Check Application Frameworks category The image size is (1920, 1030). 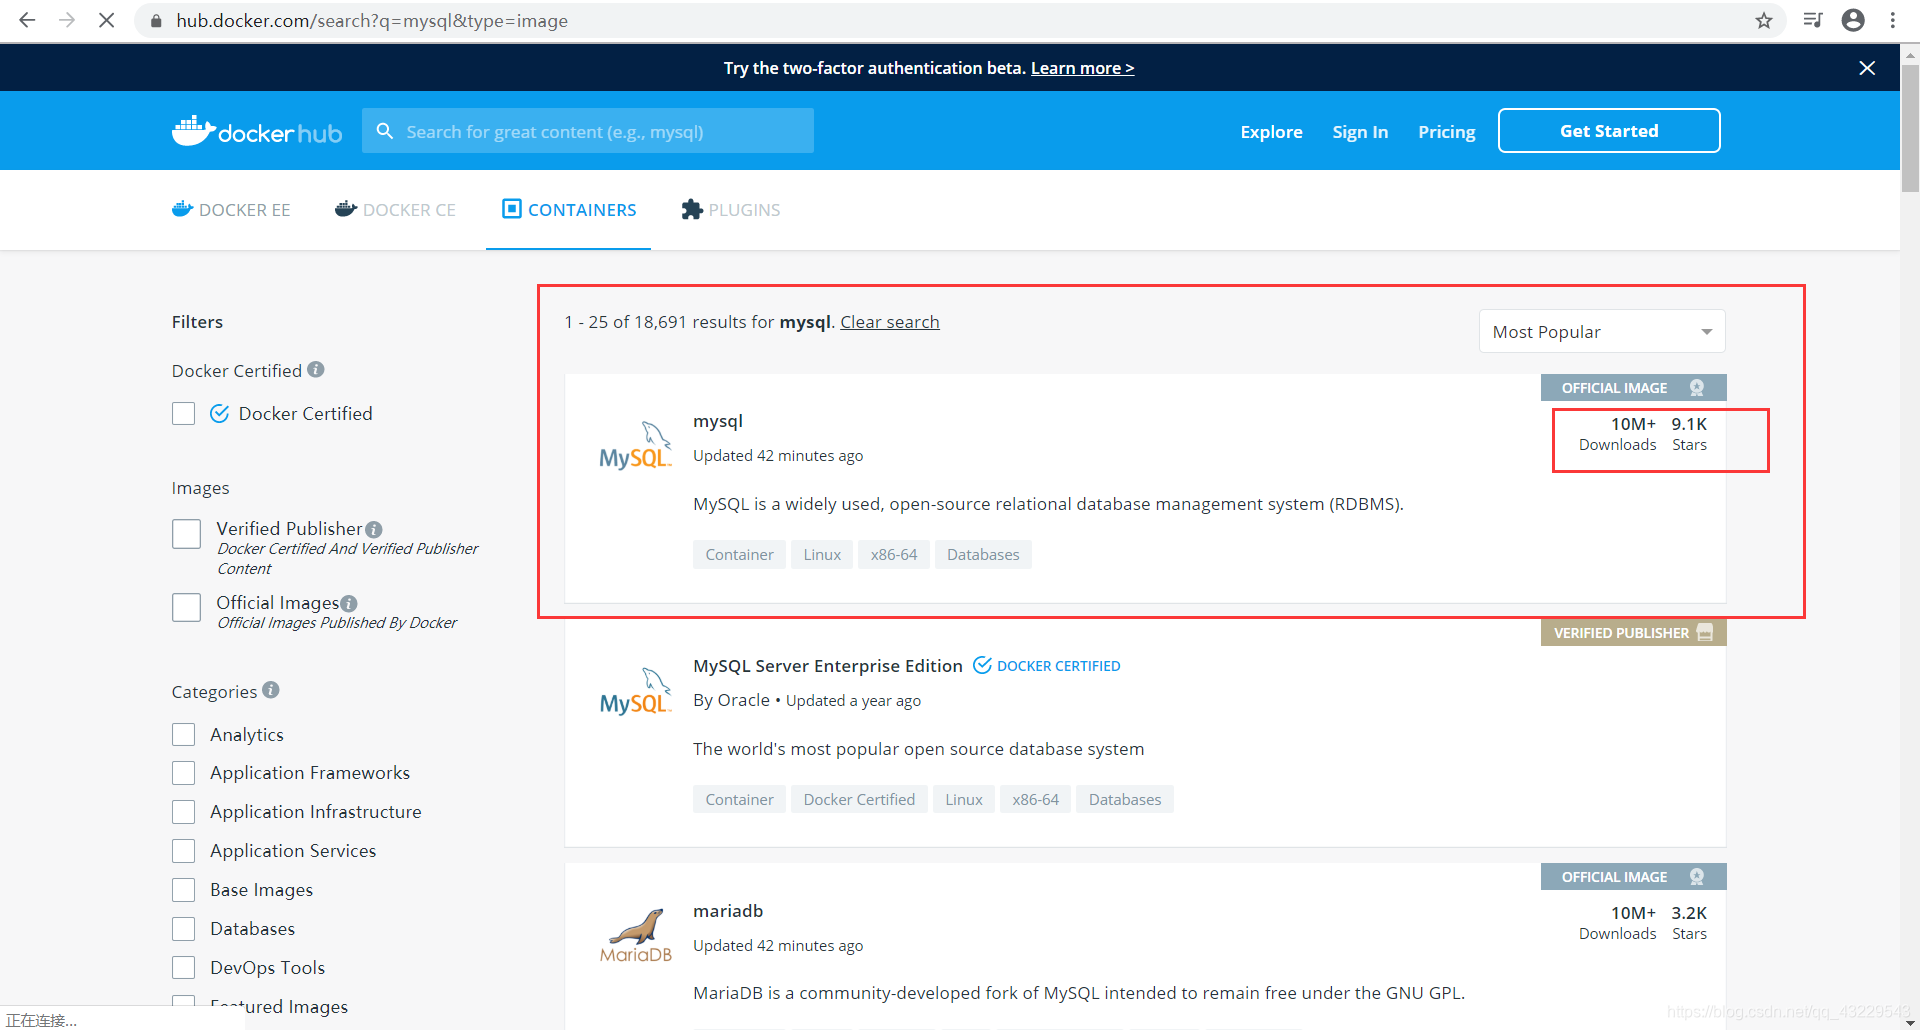pos(183,773)
